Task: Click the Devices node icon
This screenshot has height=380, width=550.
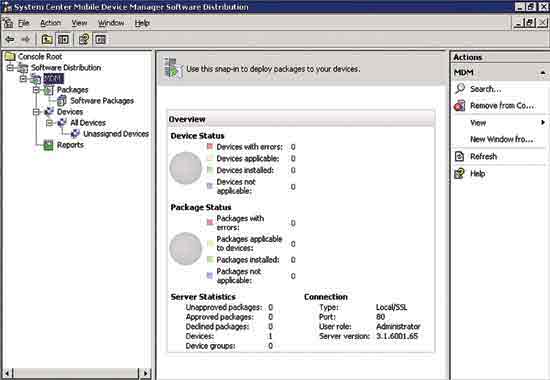Action: point(49,112)
